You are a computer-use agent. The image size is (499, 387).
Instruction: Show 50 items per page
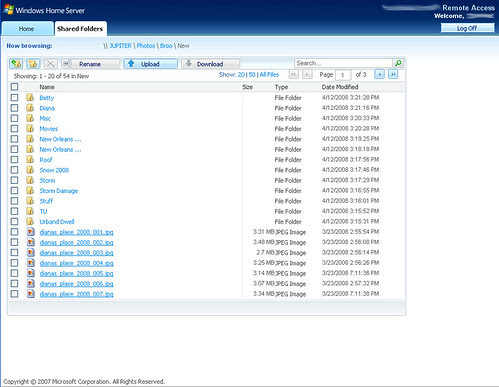click(252, 75)
